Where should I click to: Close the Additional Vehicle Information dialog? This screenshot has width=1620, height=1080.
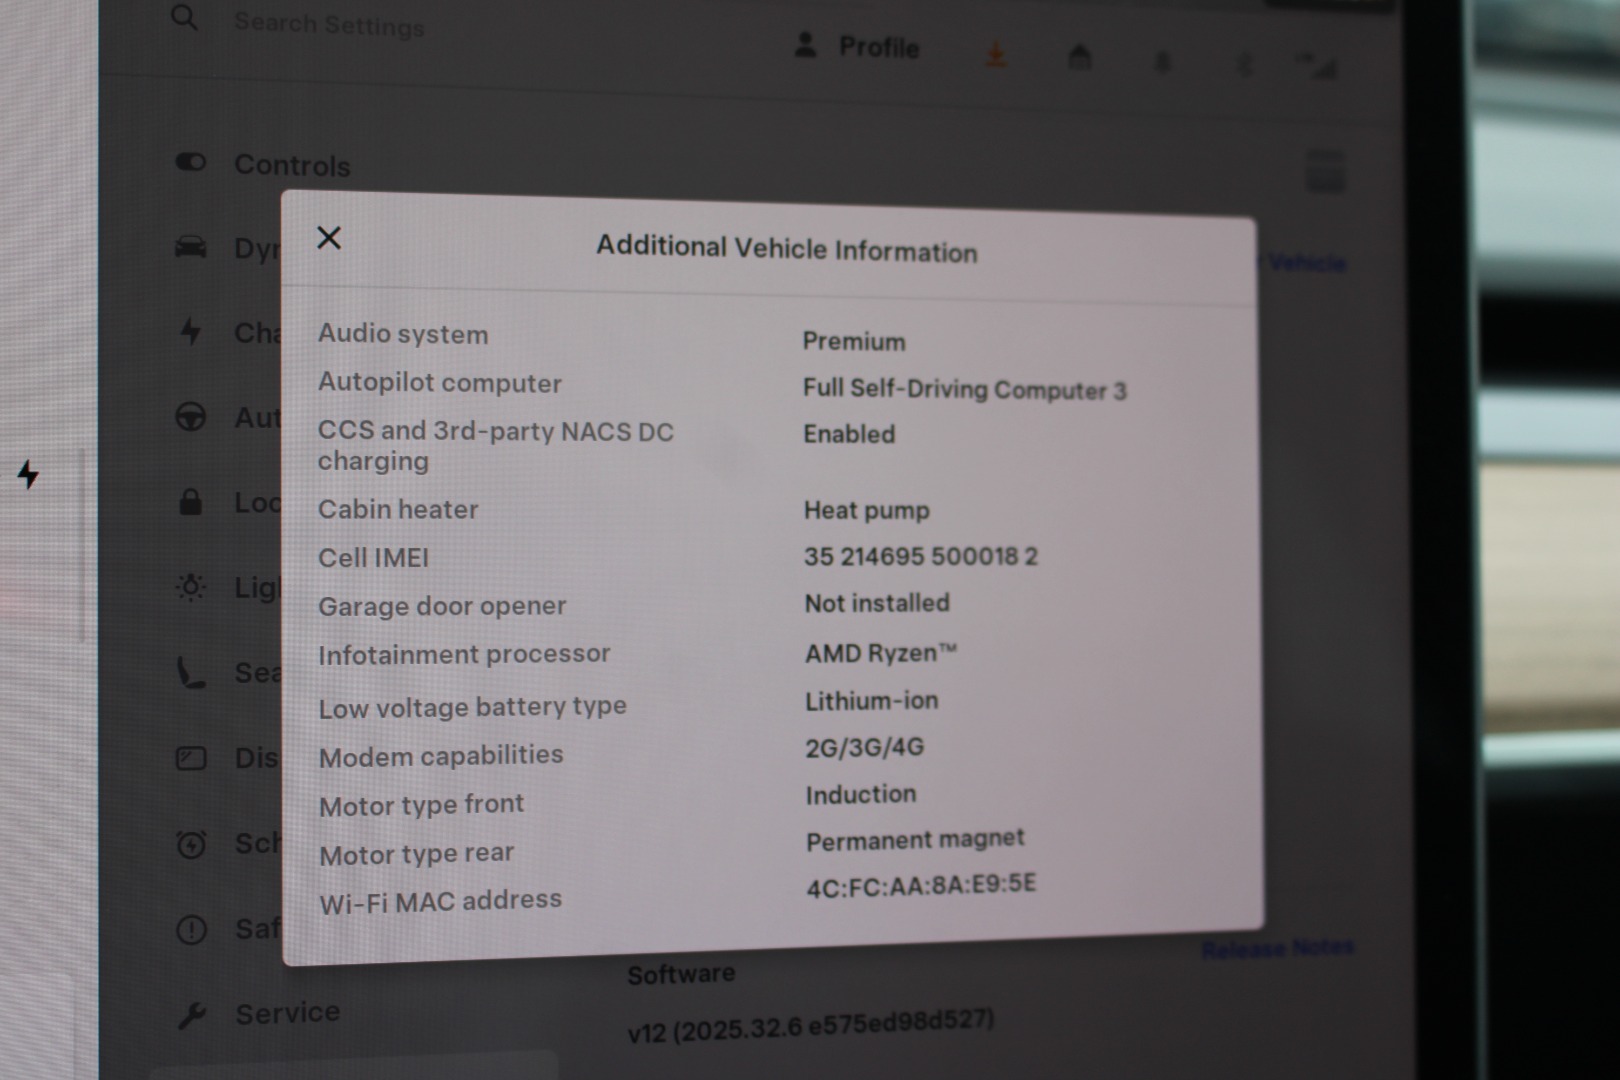point(329,238)
